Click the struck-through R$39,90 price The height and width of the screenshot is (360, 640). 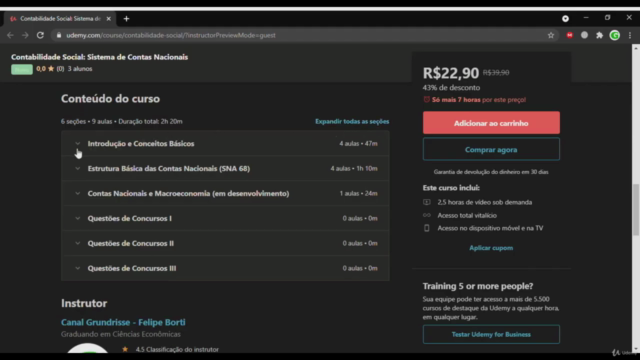[x=496, y=73]
